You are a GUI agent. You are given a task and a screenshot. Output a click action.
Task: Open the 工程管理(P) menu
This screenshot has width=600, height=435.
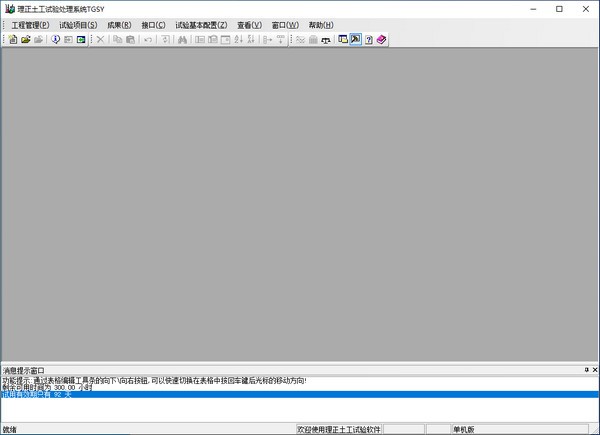click(x=30, y=25)
